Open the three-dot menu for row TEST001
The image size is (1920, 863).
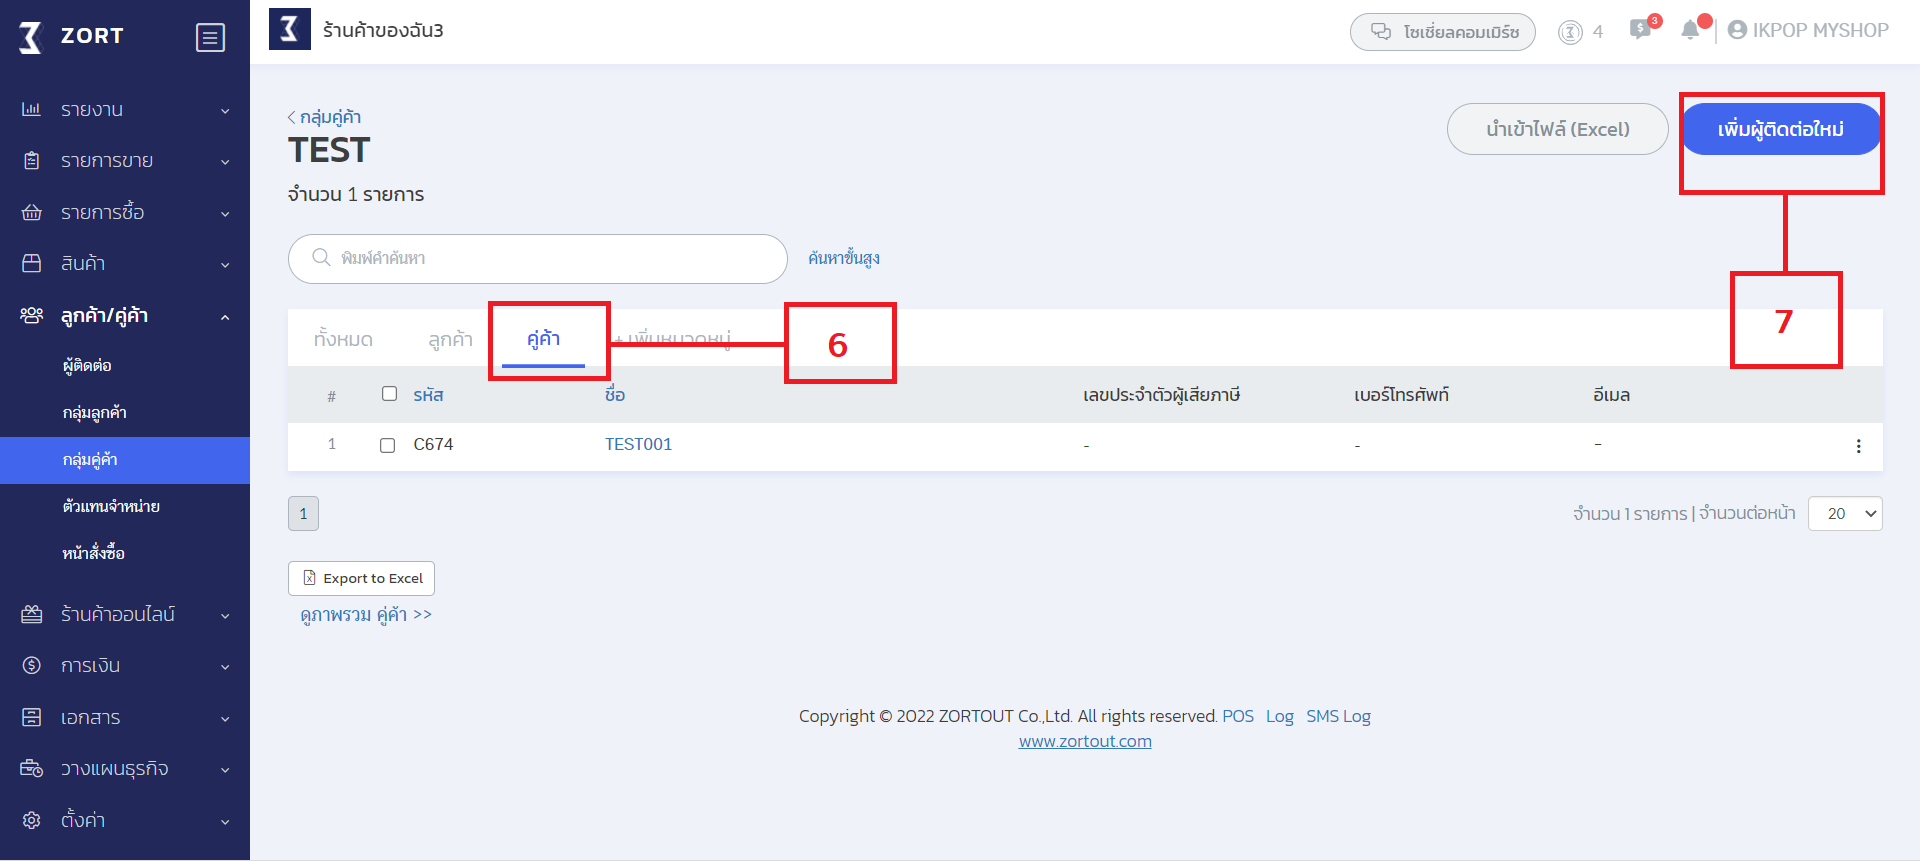coord(1859,446)
